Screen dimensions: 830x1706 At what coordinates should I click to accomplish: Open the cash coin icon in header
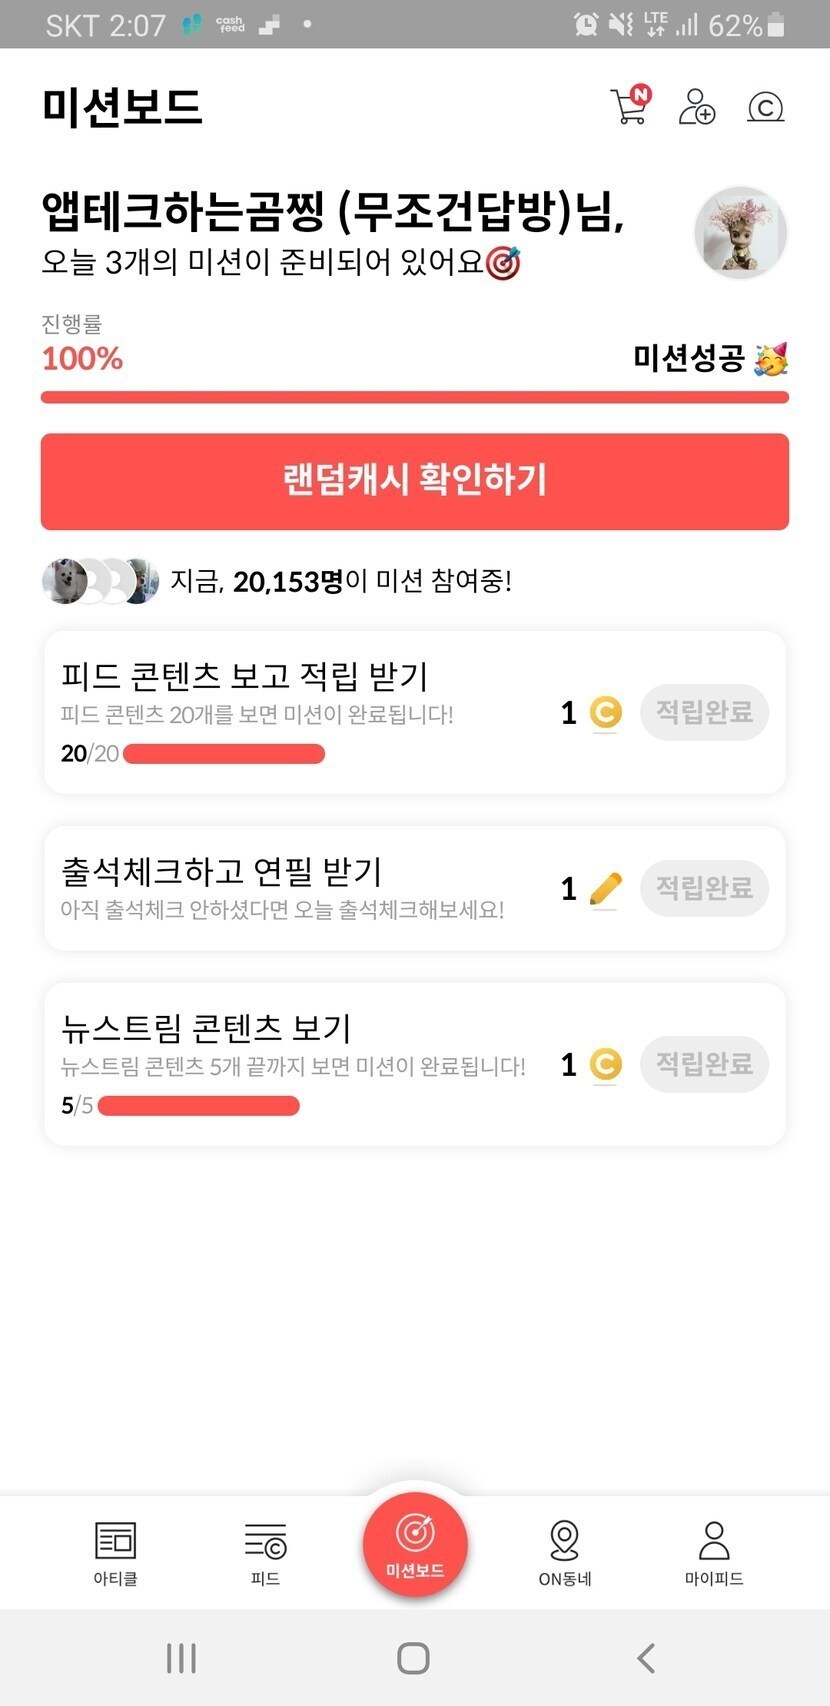coord(765,106)
